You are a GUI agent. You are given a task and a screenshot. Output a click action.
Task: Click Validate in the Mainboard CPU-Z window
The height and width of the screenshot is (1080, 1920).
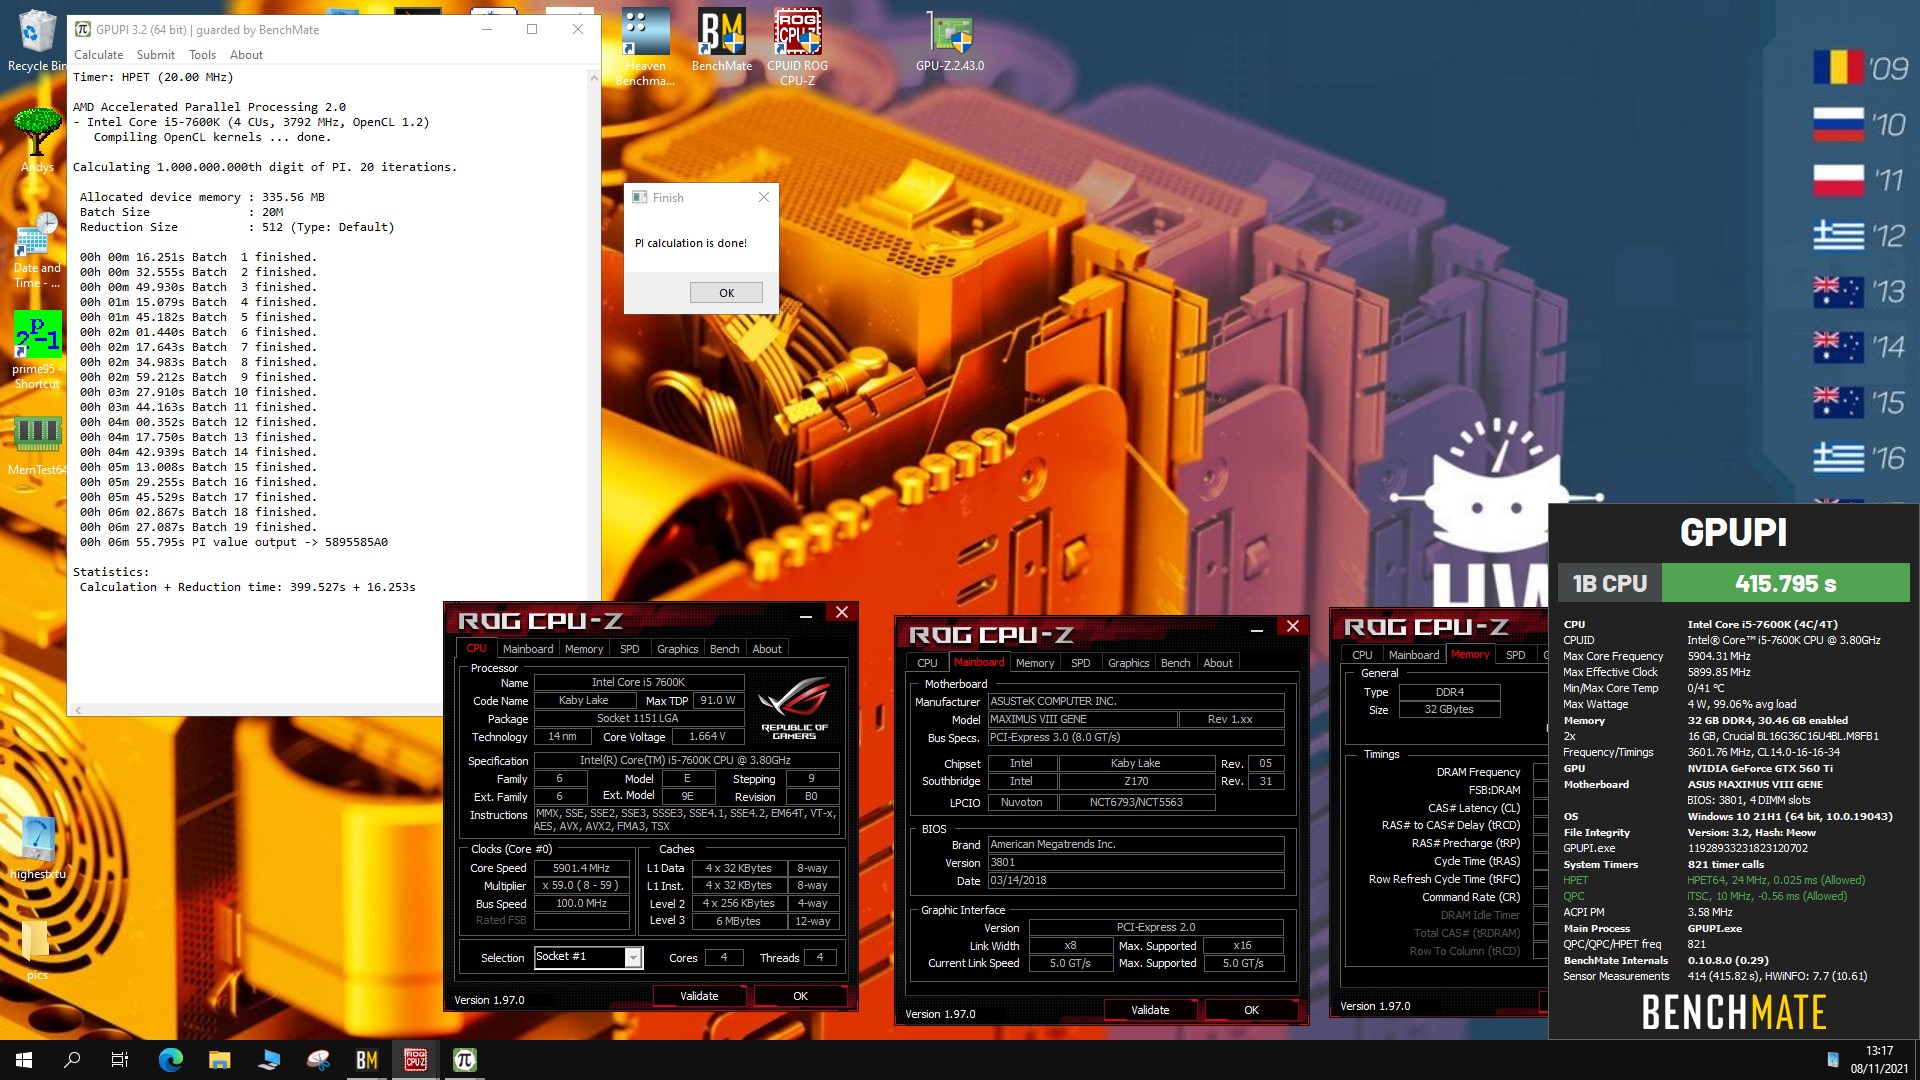[x=1150, y=1010]
